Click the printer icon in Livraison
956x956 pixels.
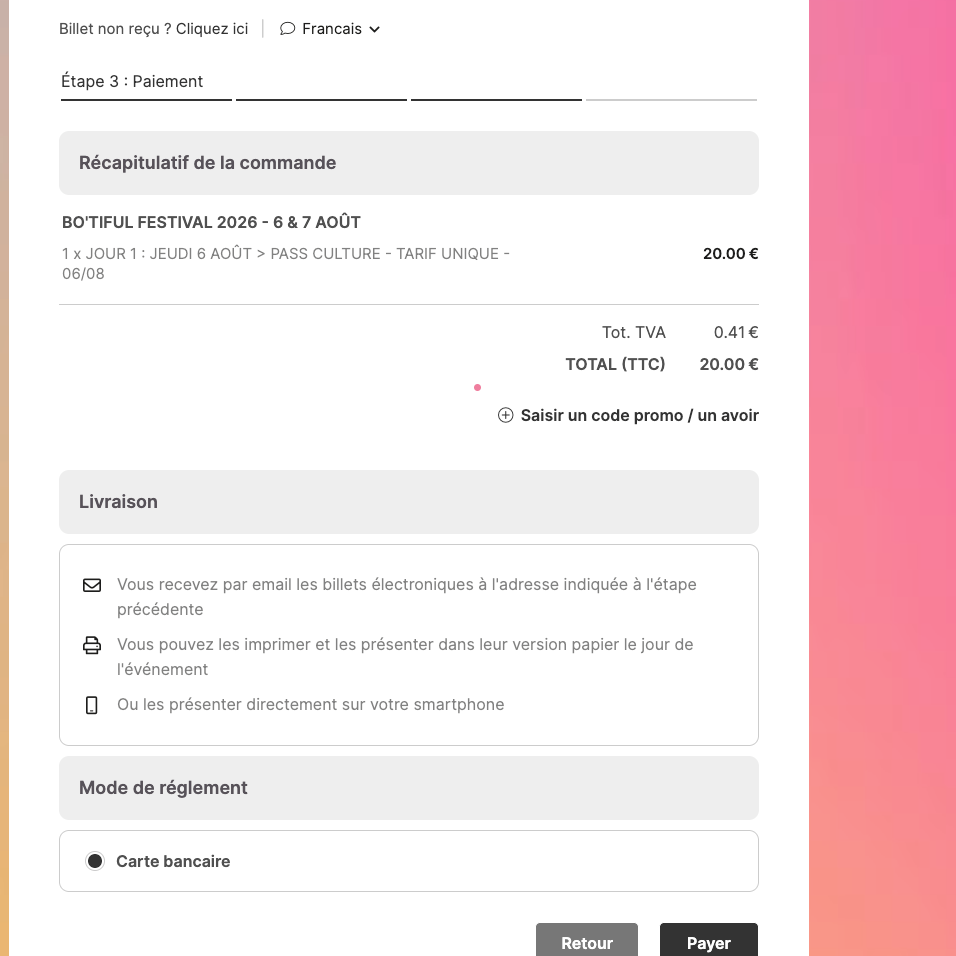tap(92, 645)
